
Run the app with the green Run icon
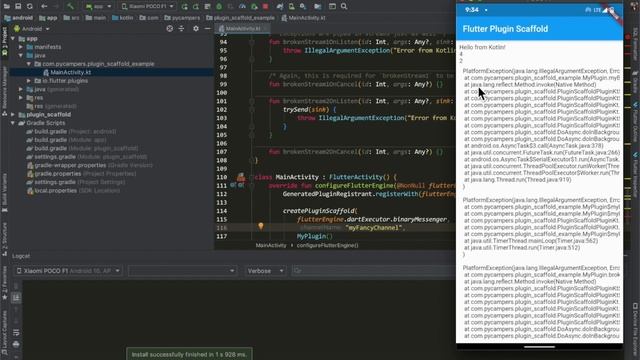(x=184, y=6)
